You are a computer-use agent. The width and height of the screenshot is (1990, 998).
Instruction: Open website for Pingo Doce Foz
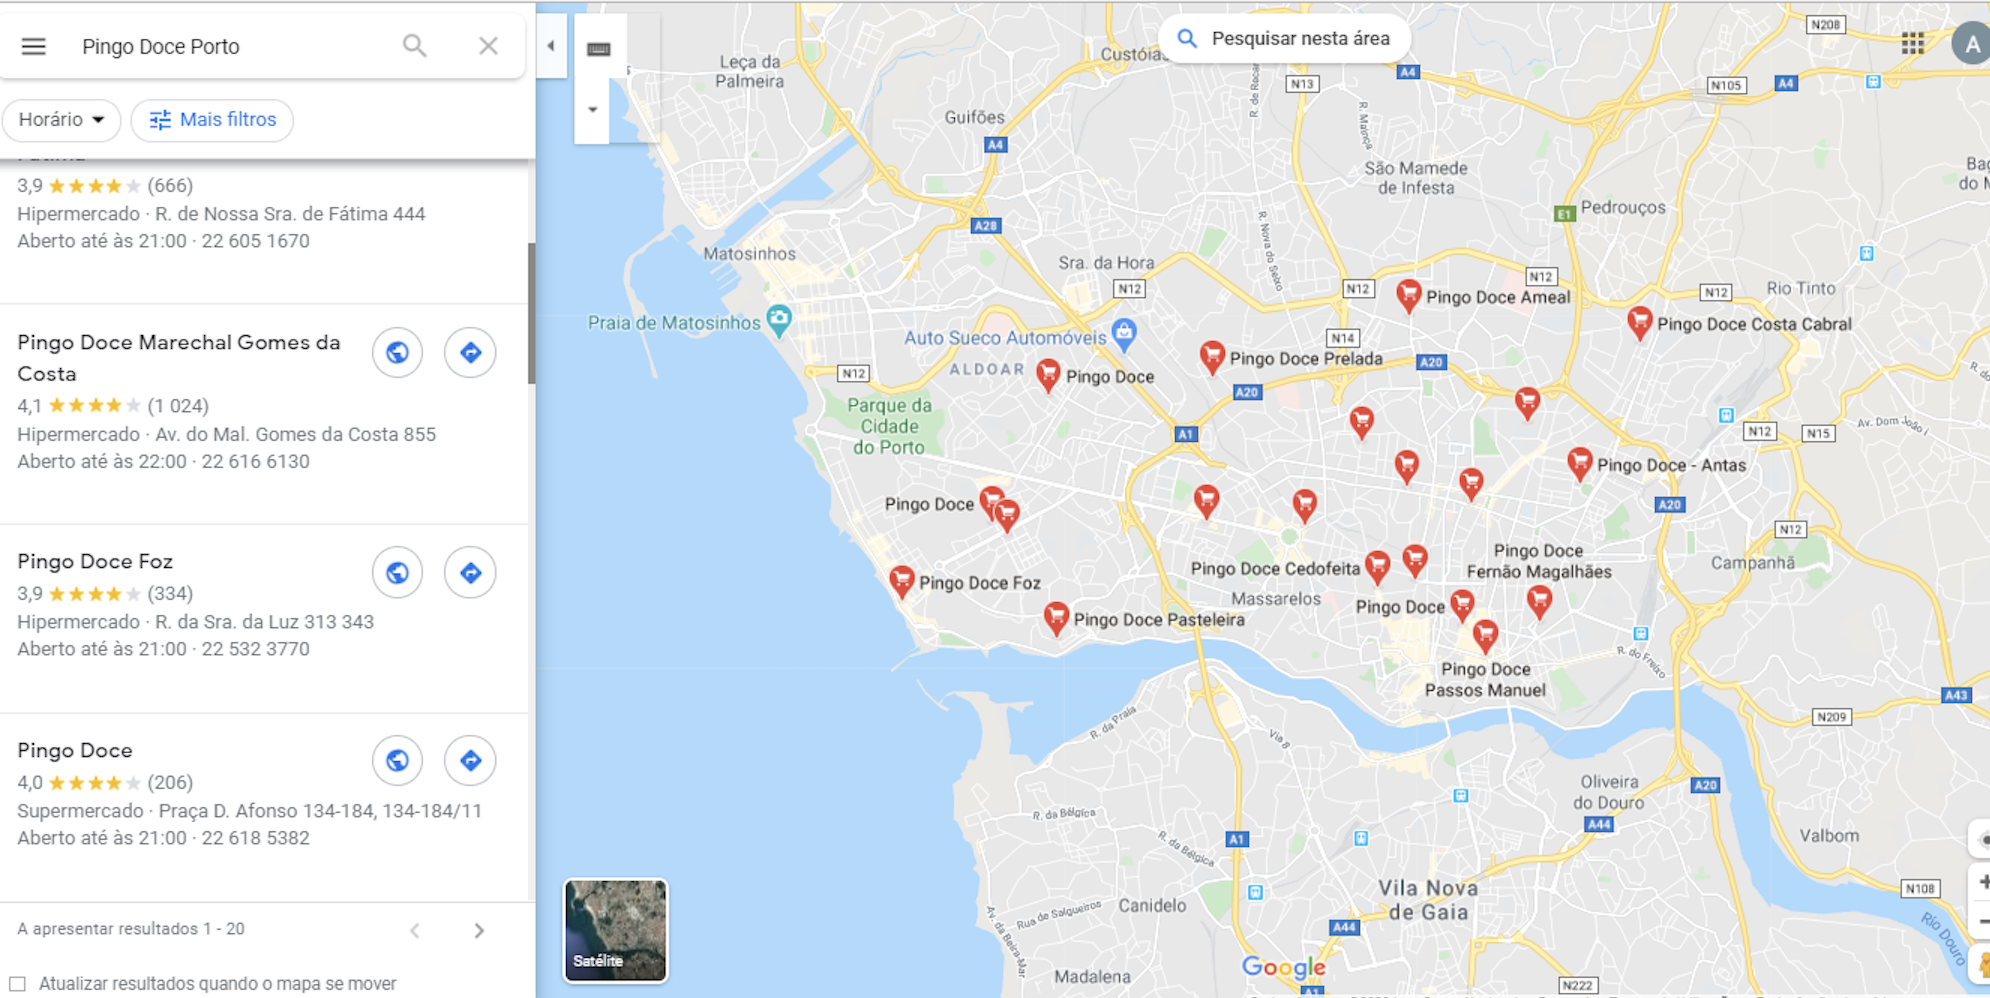point(397,573)
